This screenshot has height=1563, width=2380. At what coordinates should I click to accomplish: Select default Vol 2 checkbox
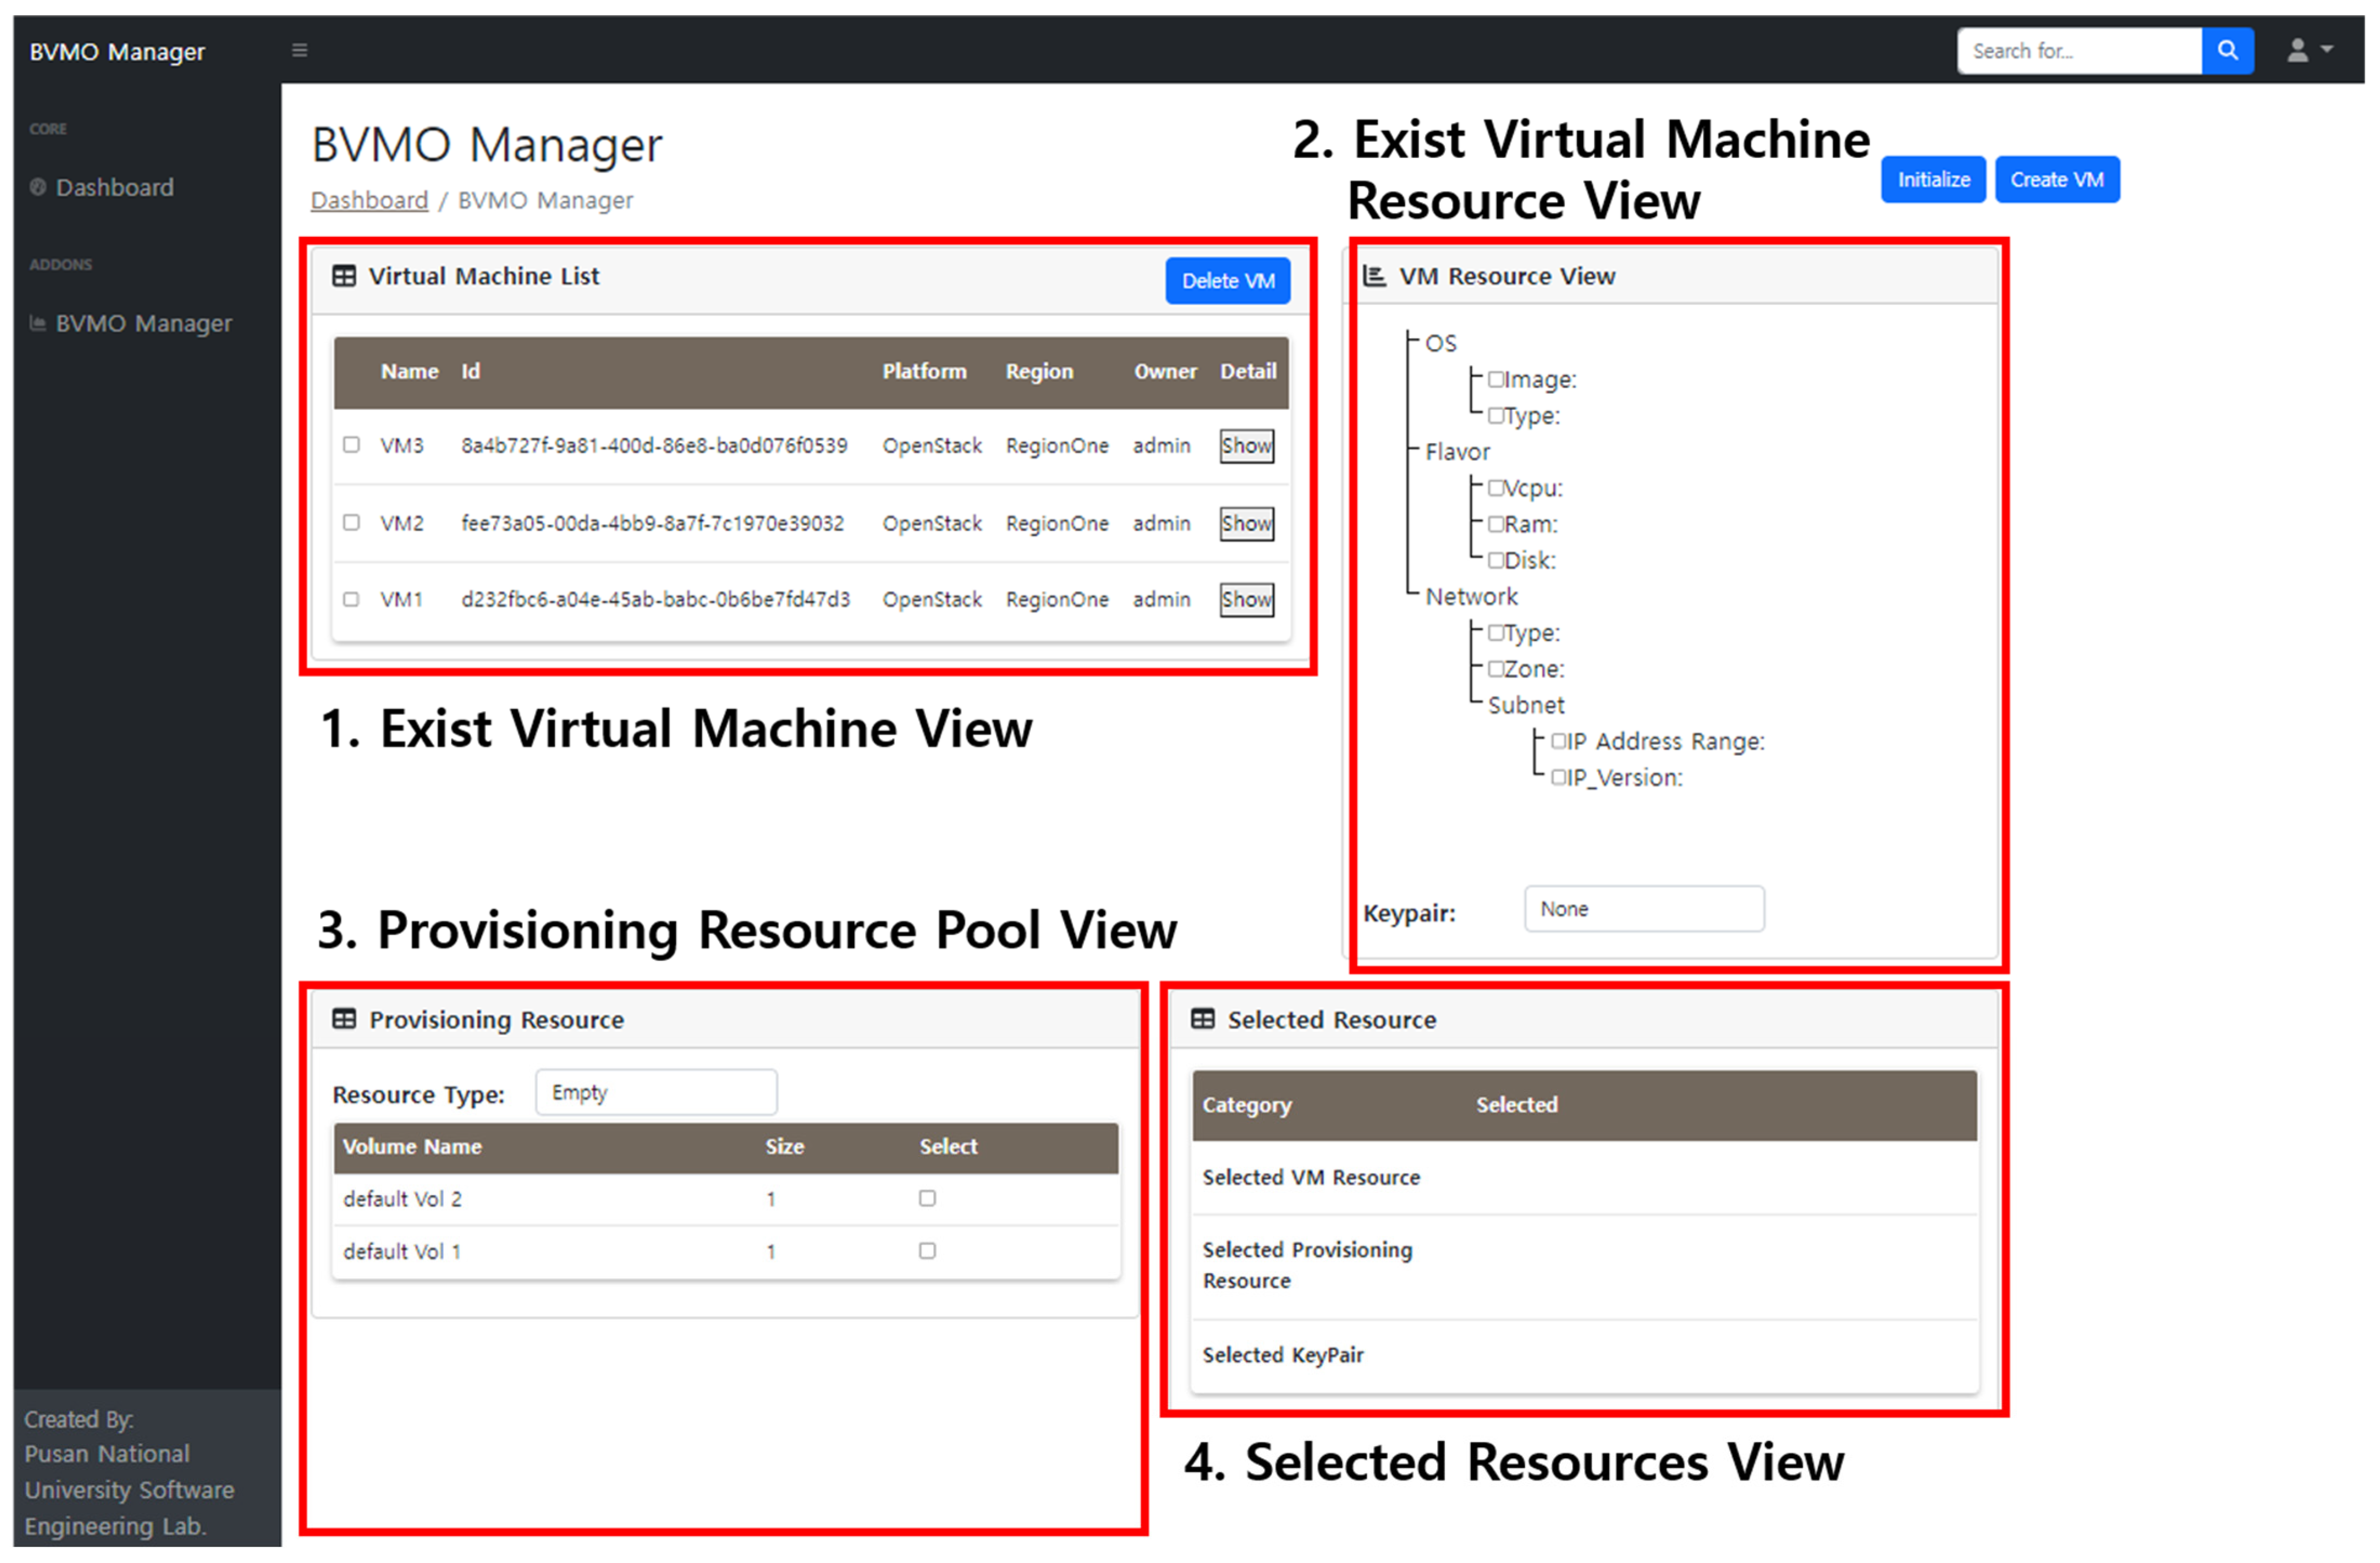pos(927,1198)
